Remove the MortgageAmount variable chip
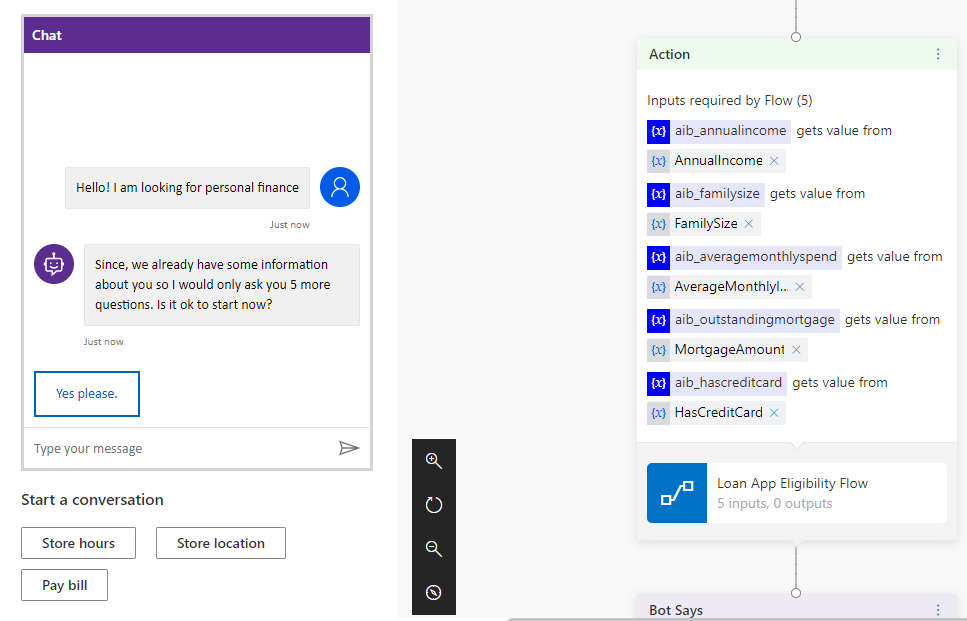 click(x=795, y=349)
